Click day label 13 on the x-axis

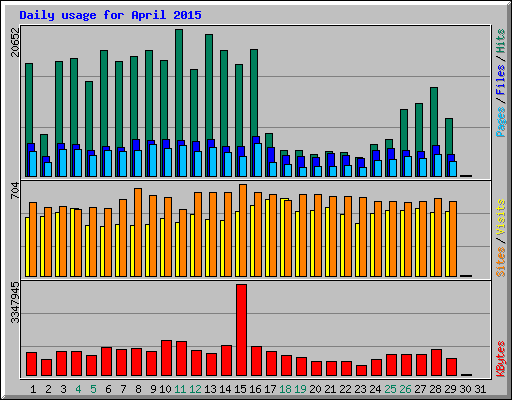pos(210,389)
